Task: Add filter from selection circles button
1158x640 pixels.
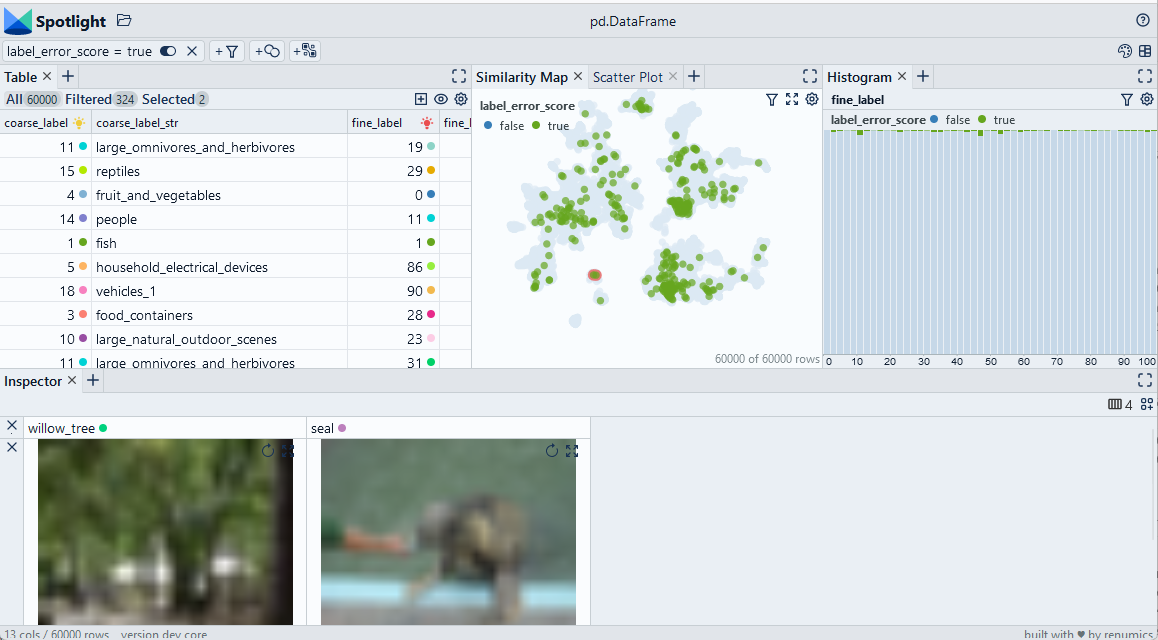Action: [267, 51]
